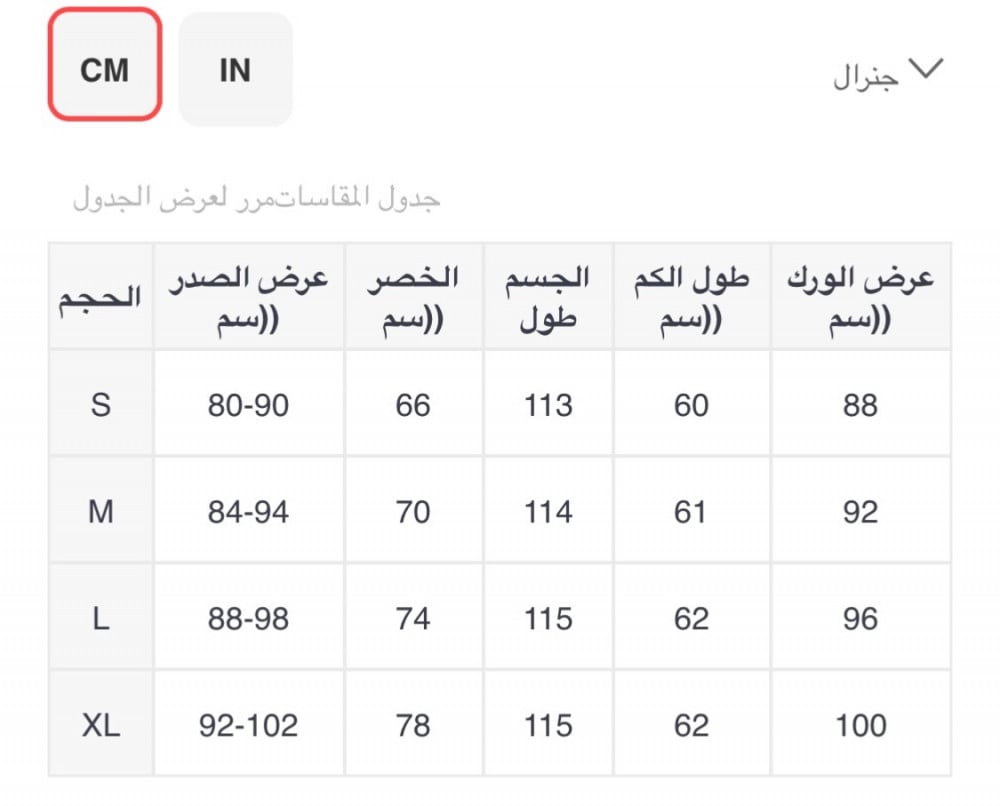
Task: Click the 80-90 chest width cell
Action: coord(249,405)
